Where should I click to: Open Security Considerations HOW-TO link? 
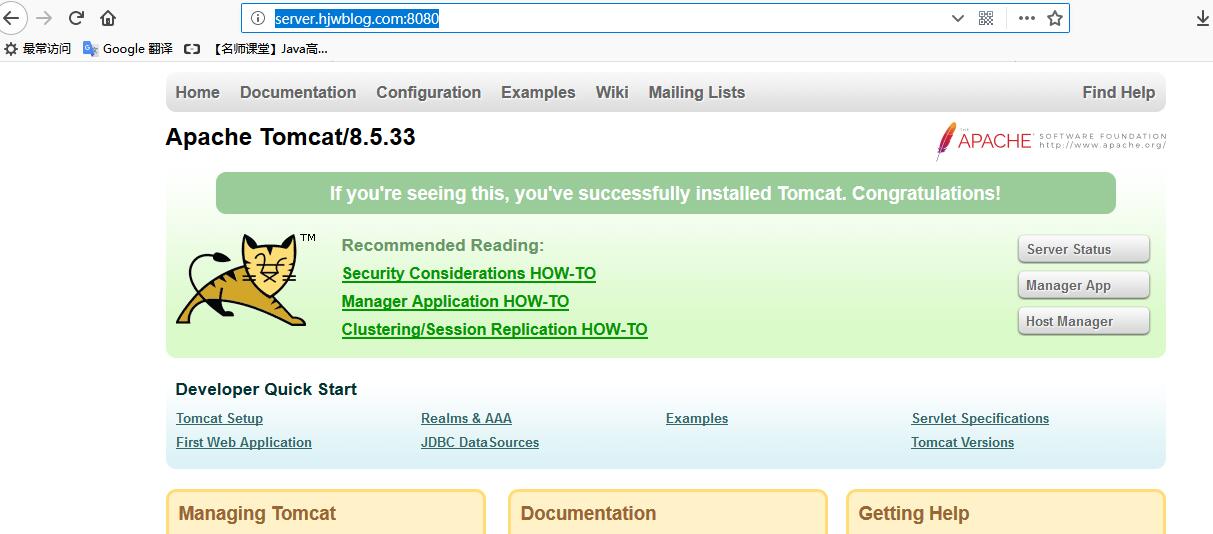coord(469,273)
